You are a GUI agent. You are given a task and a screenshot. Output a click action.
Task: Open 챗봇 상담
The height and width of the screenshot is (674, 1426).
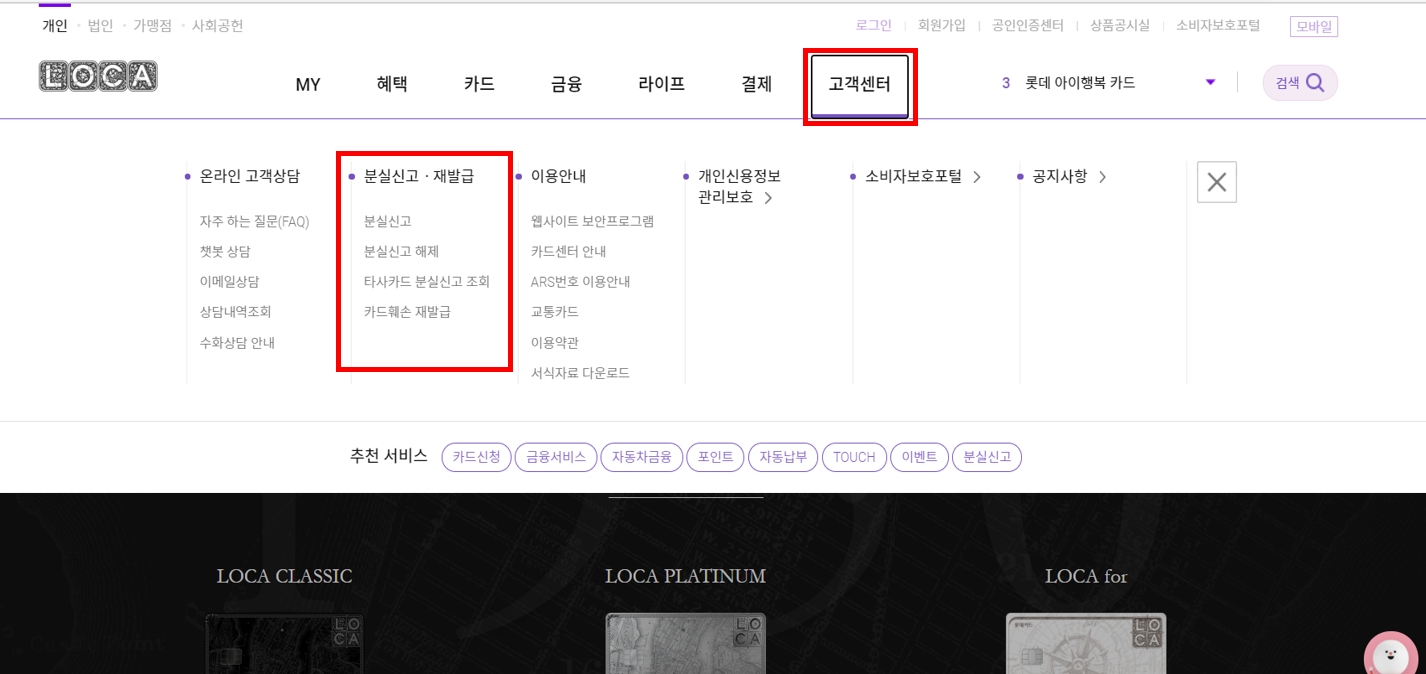coord(225,252)
